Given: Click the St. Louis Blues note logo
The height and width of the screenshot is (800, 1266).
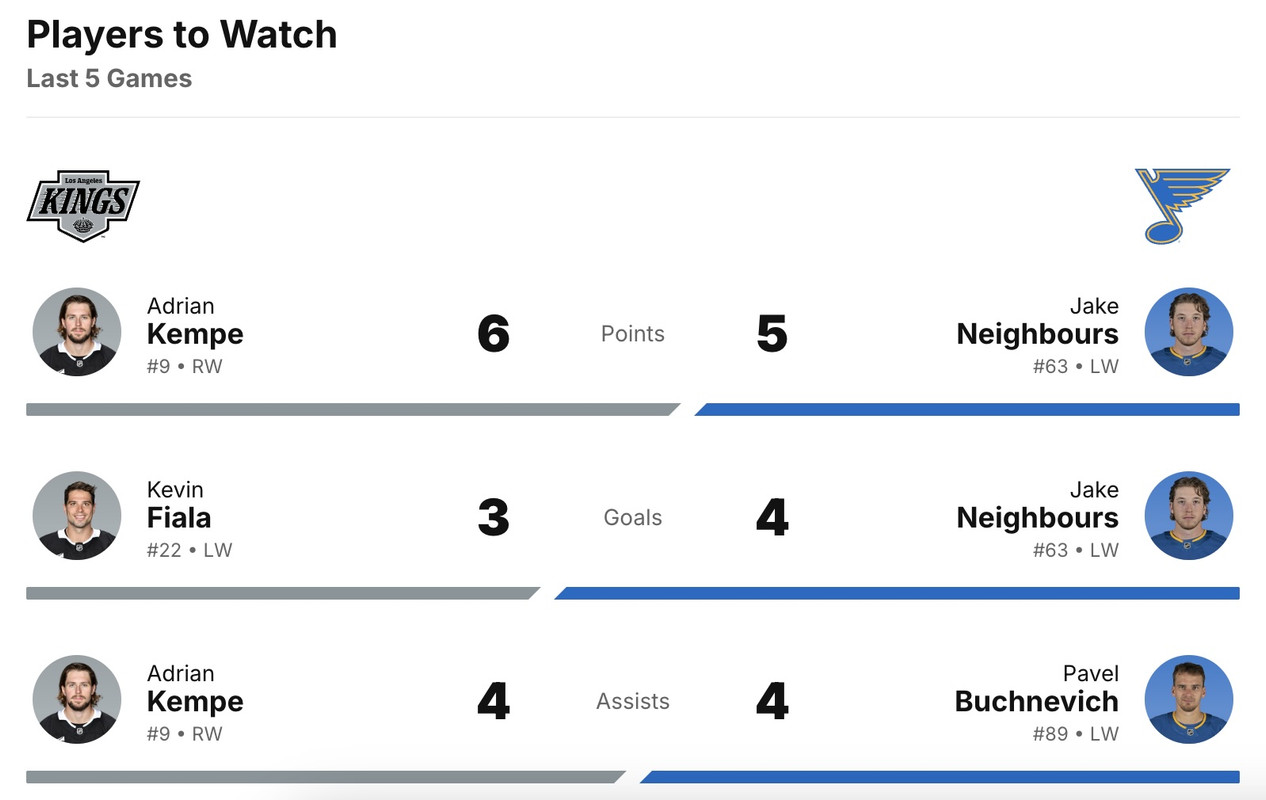Looking at the screenshot, I should 1182,205.
